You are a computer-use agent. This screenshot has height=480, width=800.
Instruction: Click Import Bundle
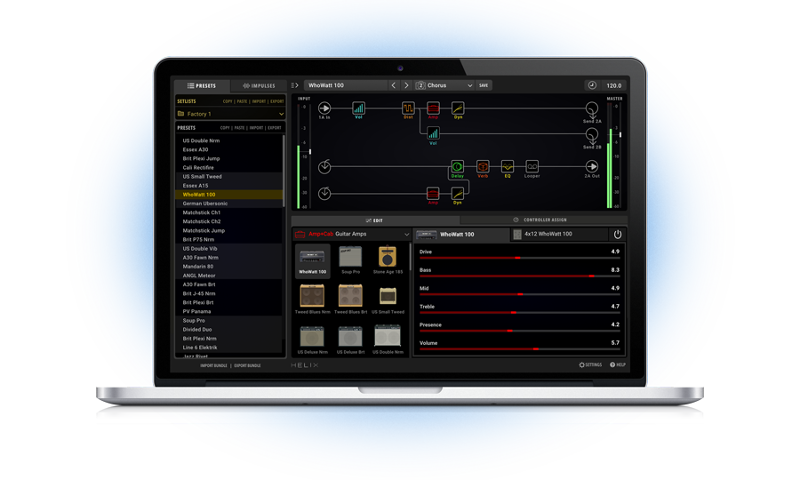pos(214,365)
